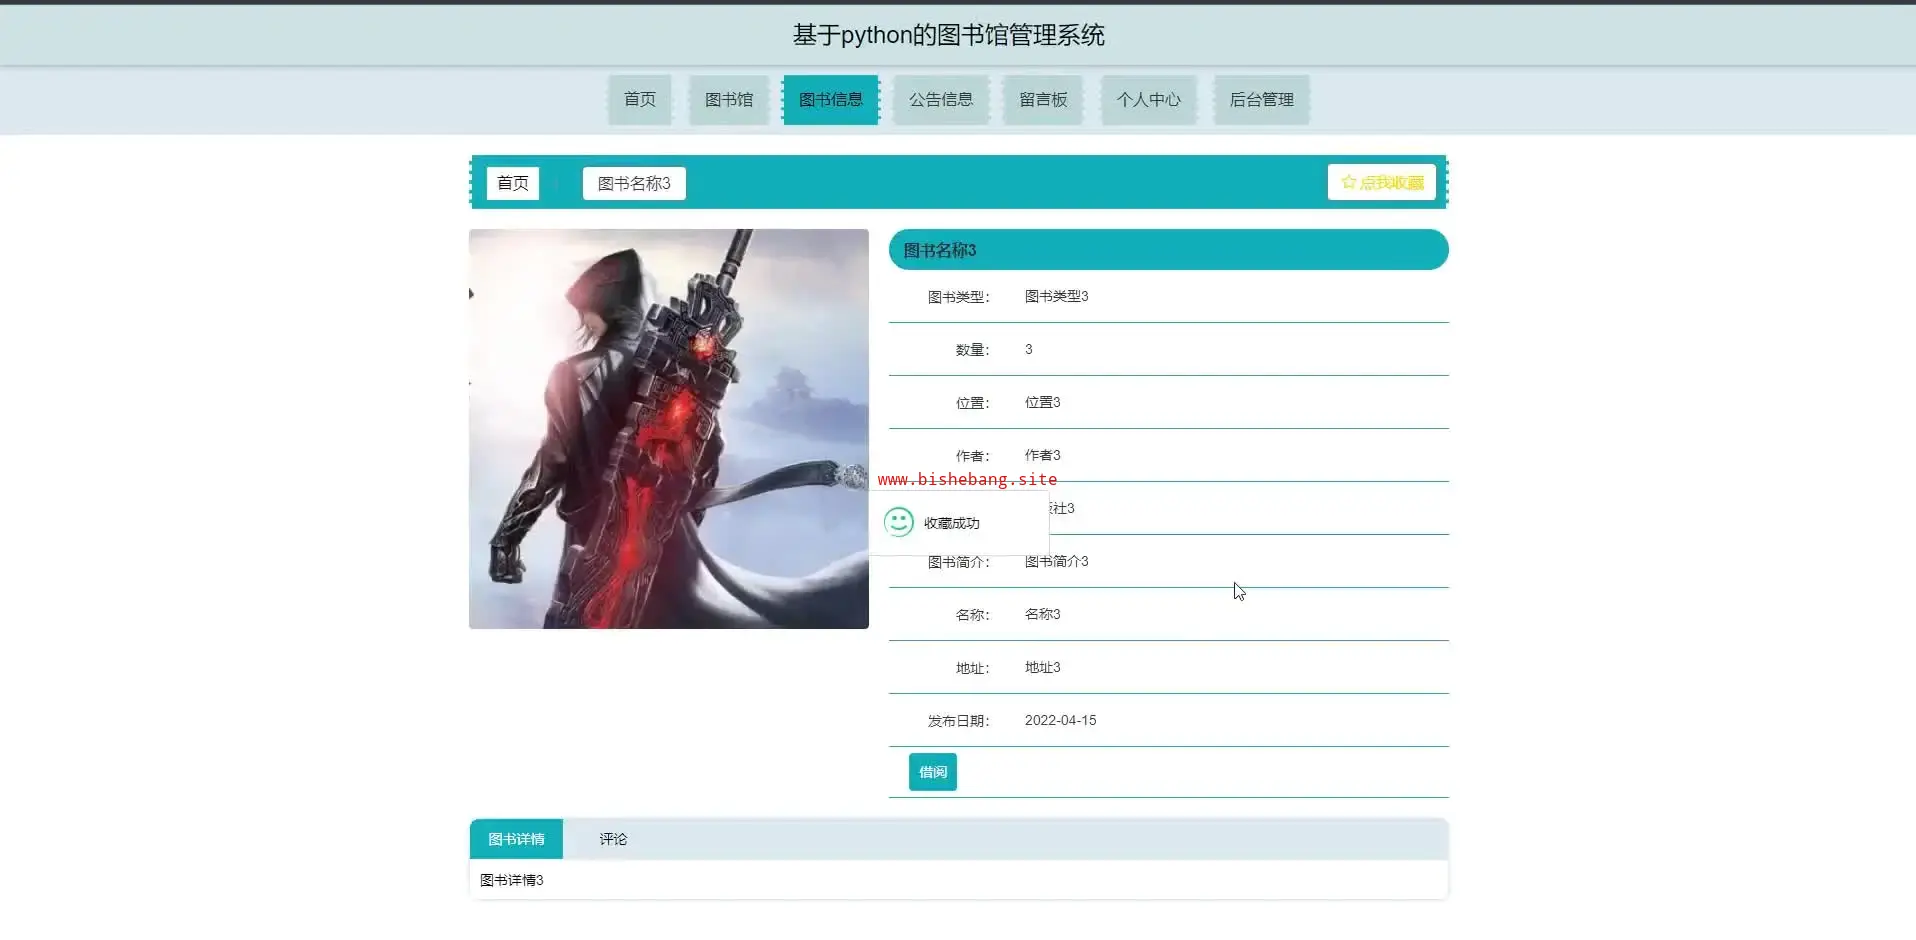Click the 图书名称3 breadcrumb item
The image size is (1916, 940).
[634, 183]
